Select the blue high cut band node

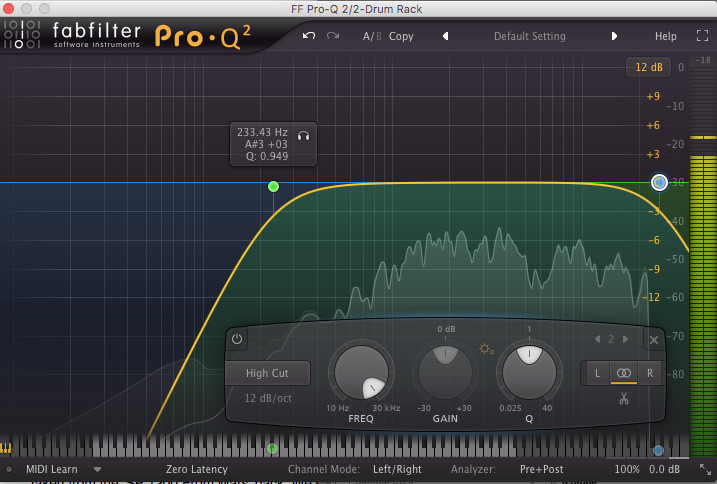(x=659, y=183)
